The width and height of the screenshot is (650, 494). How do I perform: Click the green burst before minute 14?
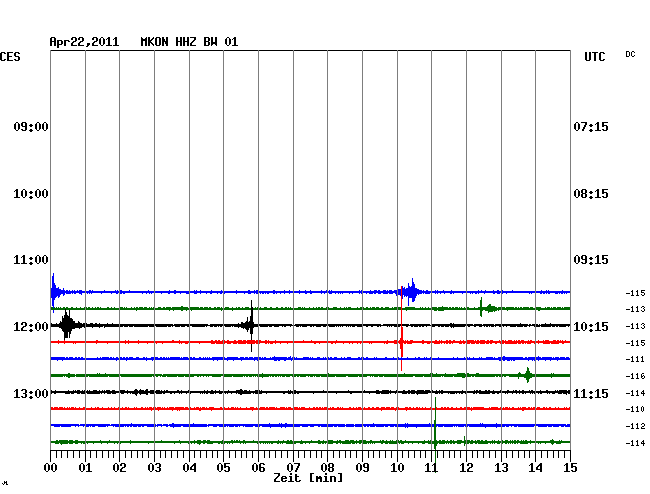point(527,375)
